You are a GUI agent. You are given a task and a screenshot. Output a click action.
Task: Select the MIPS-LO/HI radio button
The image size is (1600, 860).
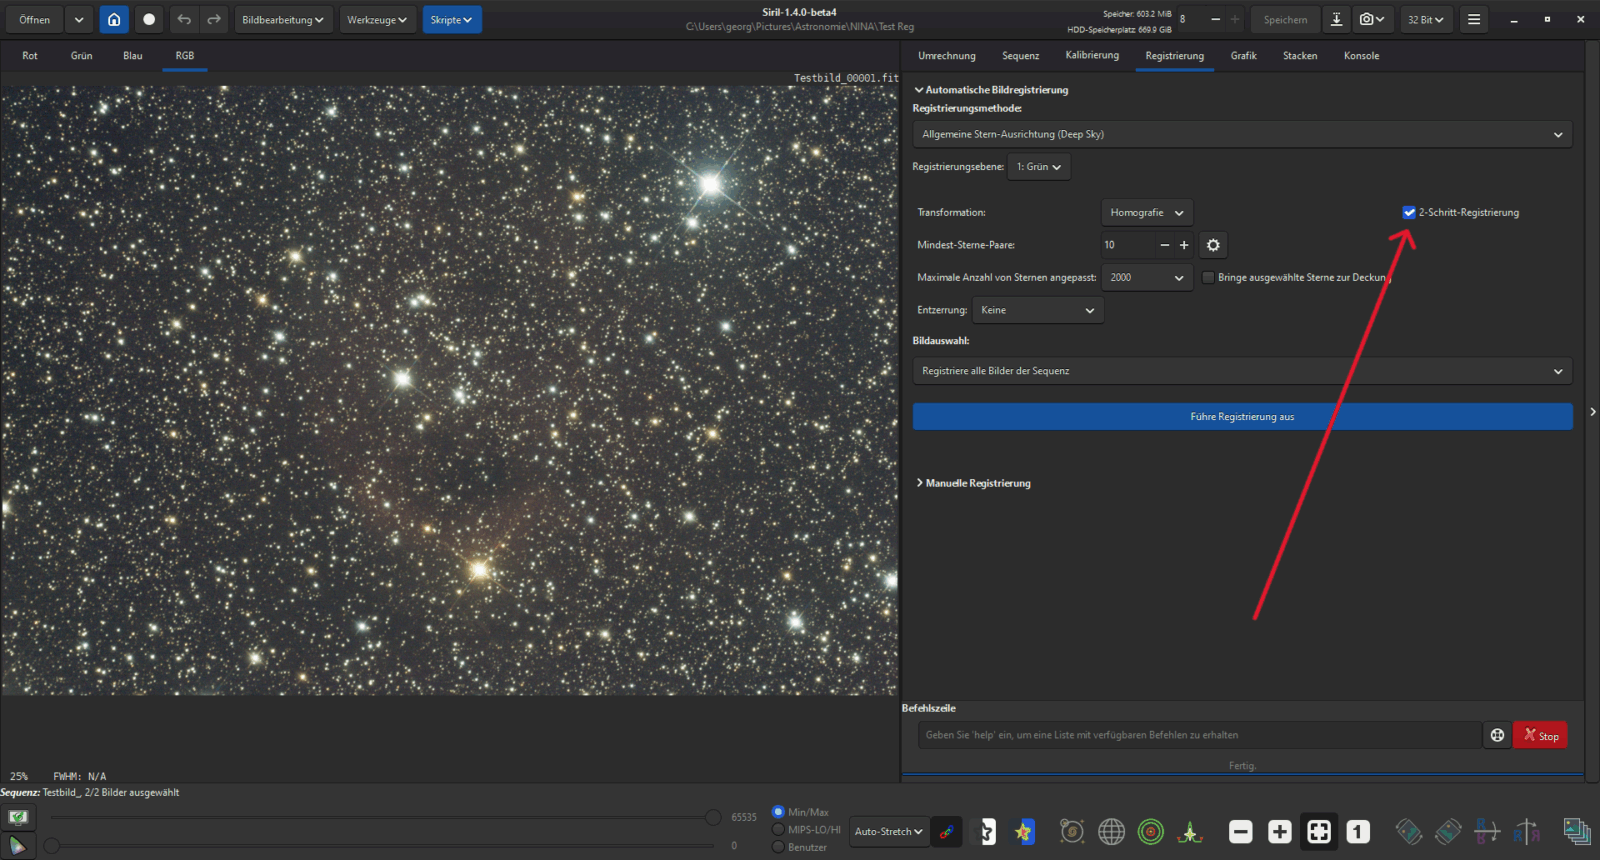(778, 829)
